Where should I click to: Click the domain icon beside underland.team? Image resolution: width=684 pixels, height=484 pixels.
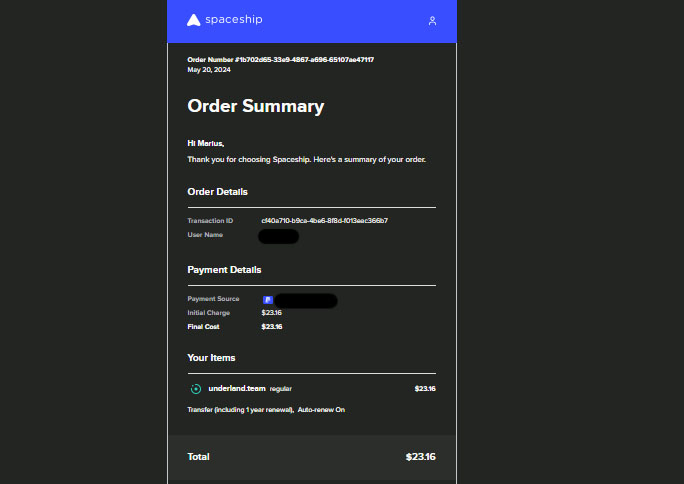[x=196, y=388]
